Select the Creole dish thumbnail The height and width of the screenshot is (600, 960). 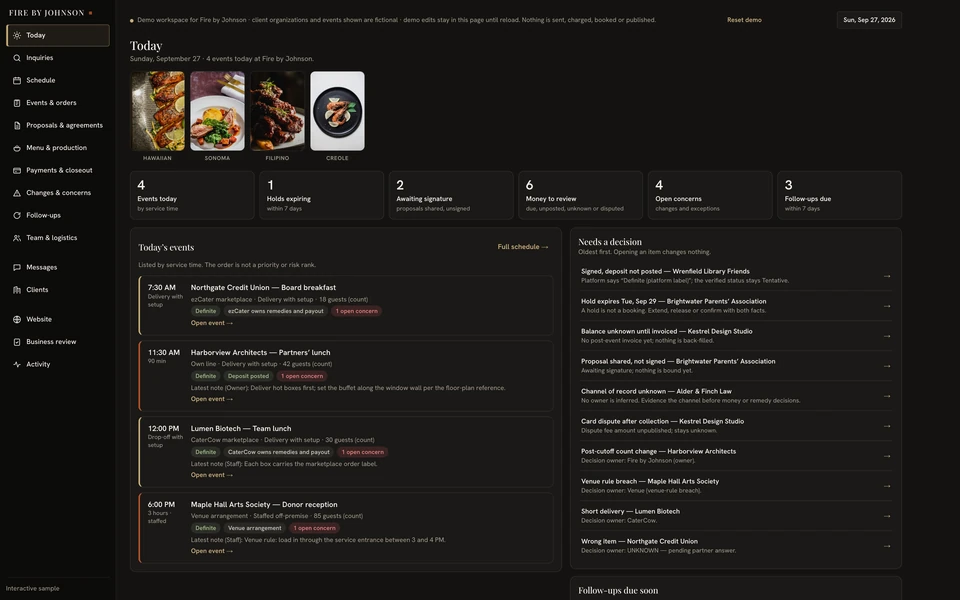pos(337,111)
